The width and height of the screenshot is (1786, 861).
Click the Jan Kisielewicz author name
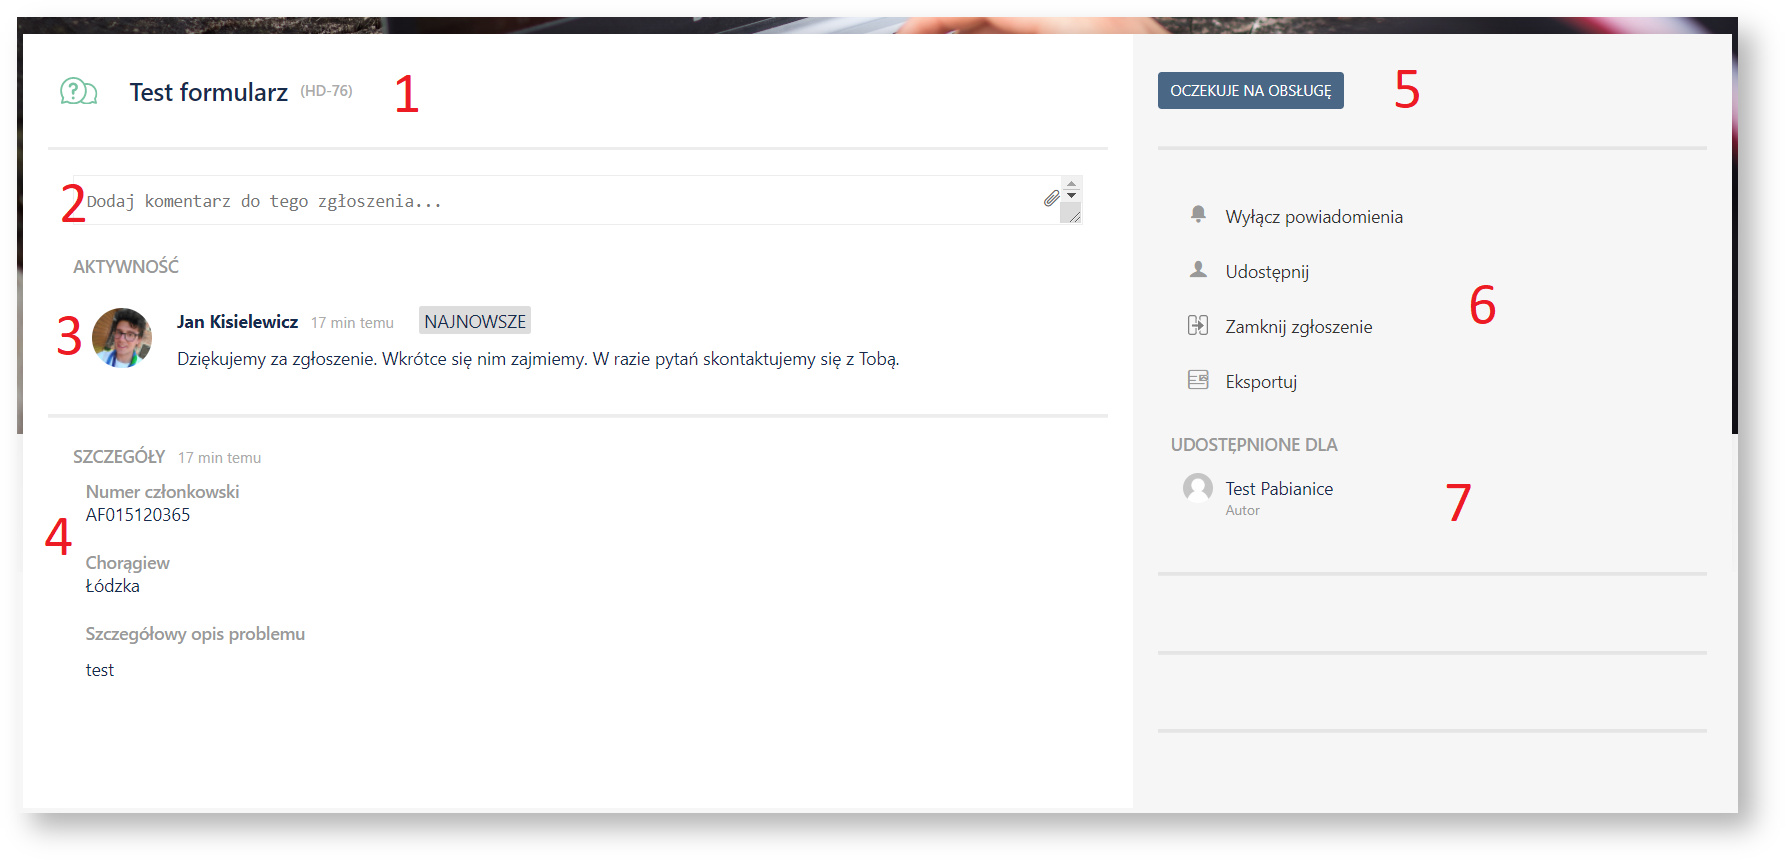237,322
